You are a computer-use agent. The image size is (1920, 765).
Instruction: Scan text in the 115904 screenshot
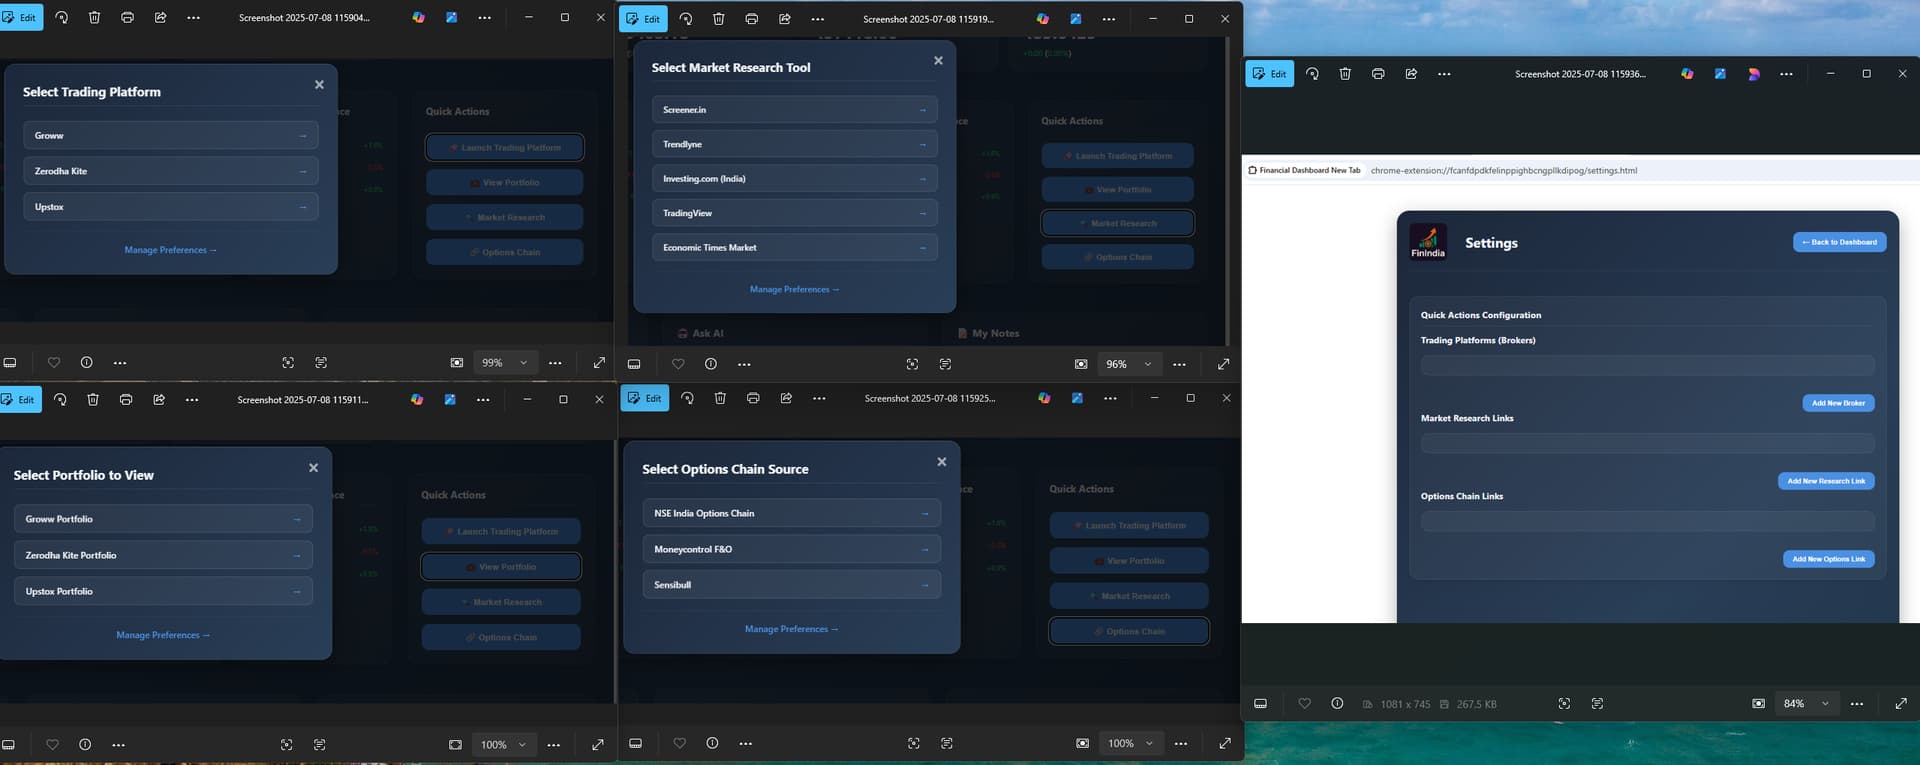321,363
